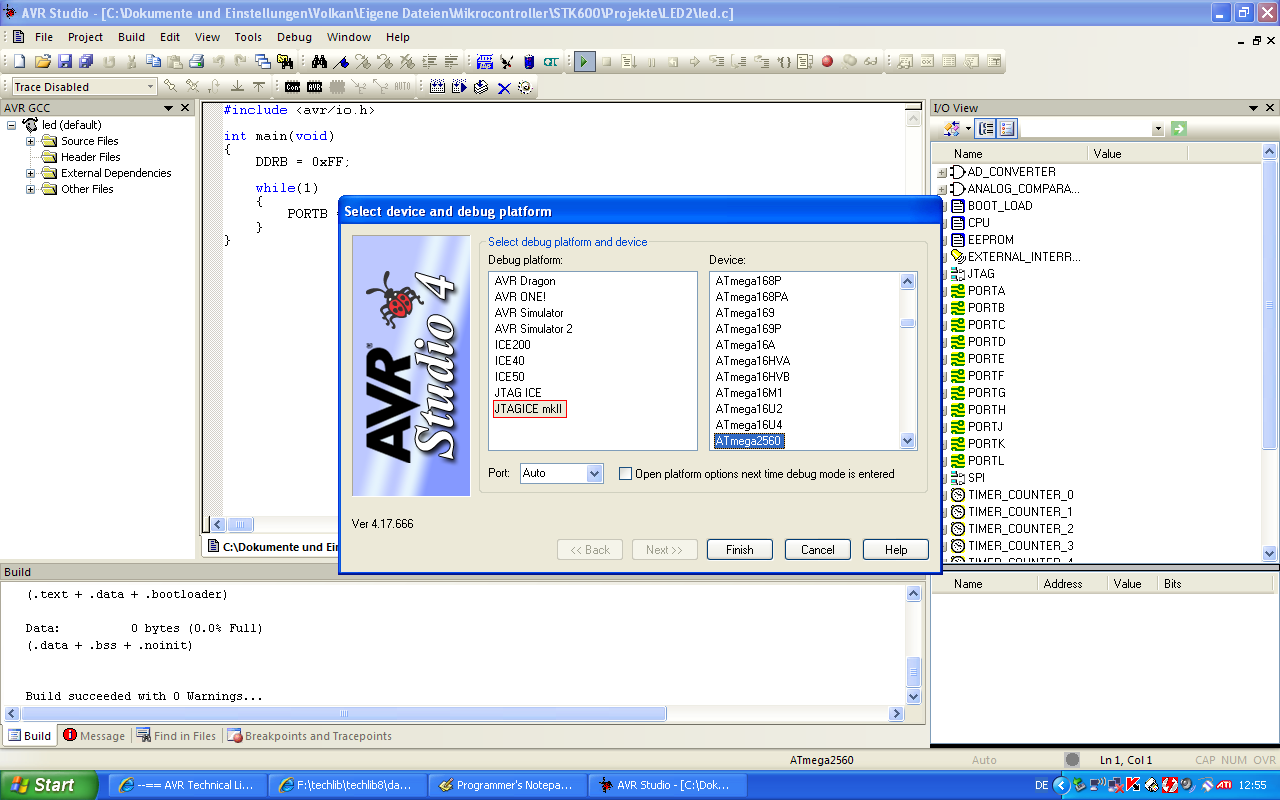The height and width of the screenshot is (800, 1280).
Task: Click the Help button in the dialog
Action: click(x=896, y=550)
